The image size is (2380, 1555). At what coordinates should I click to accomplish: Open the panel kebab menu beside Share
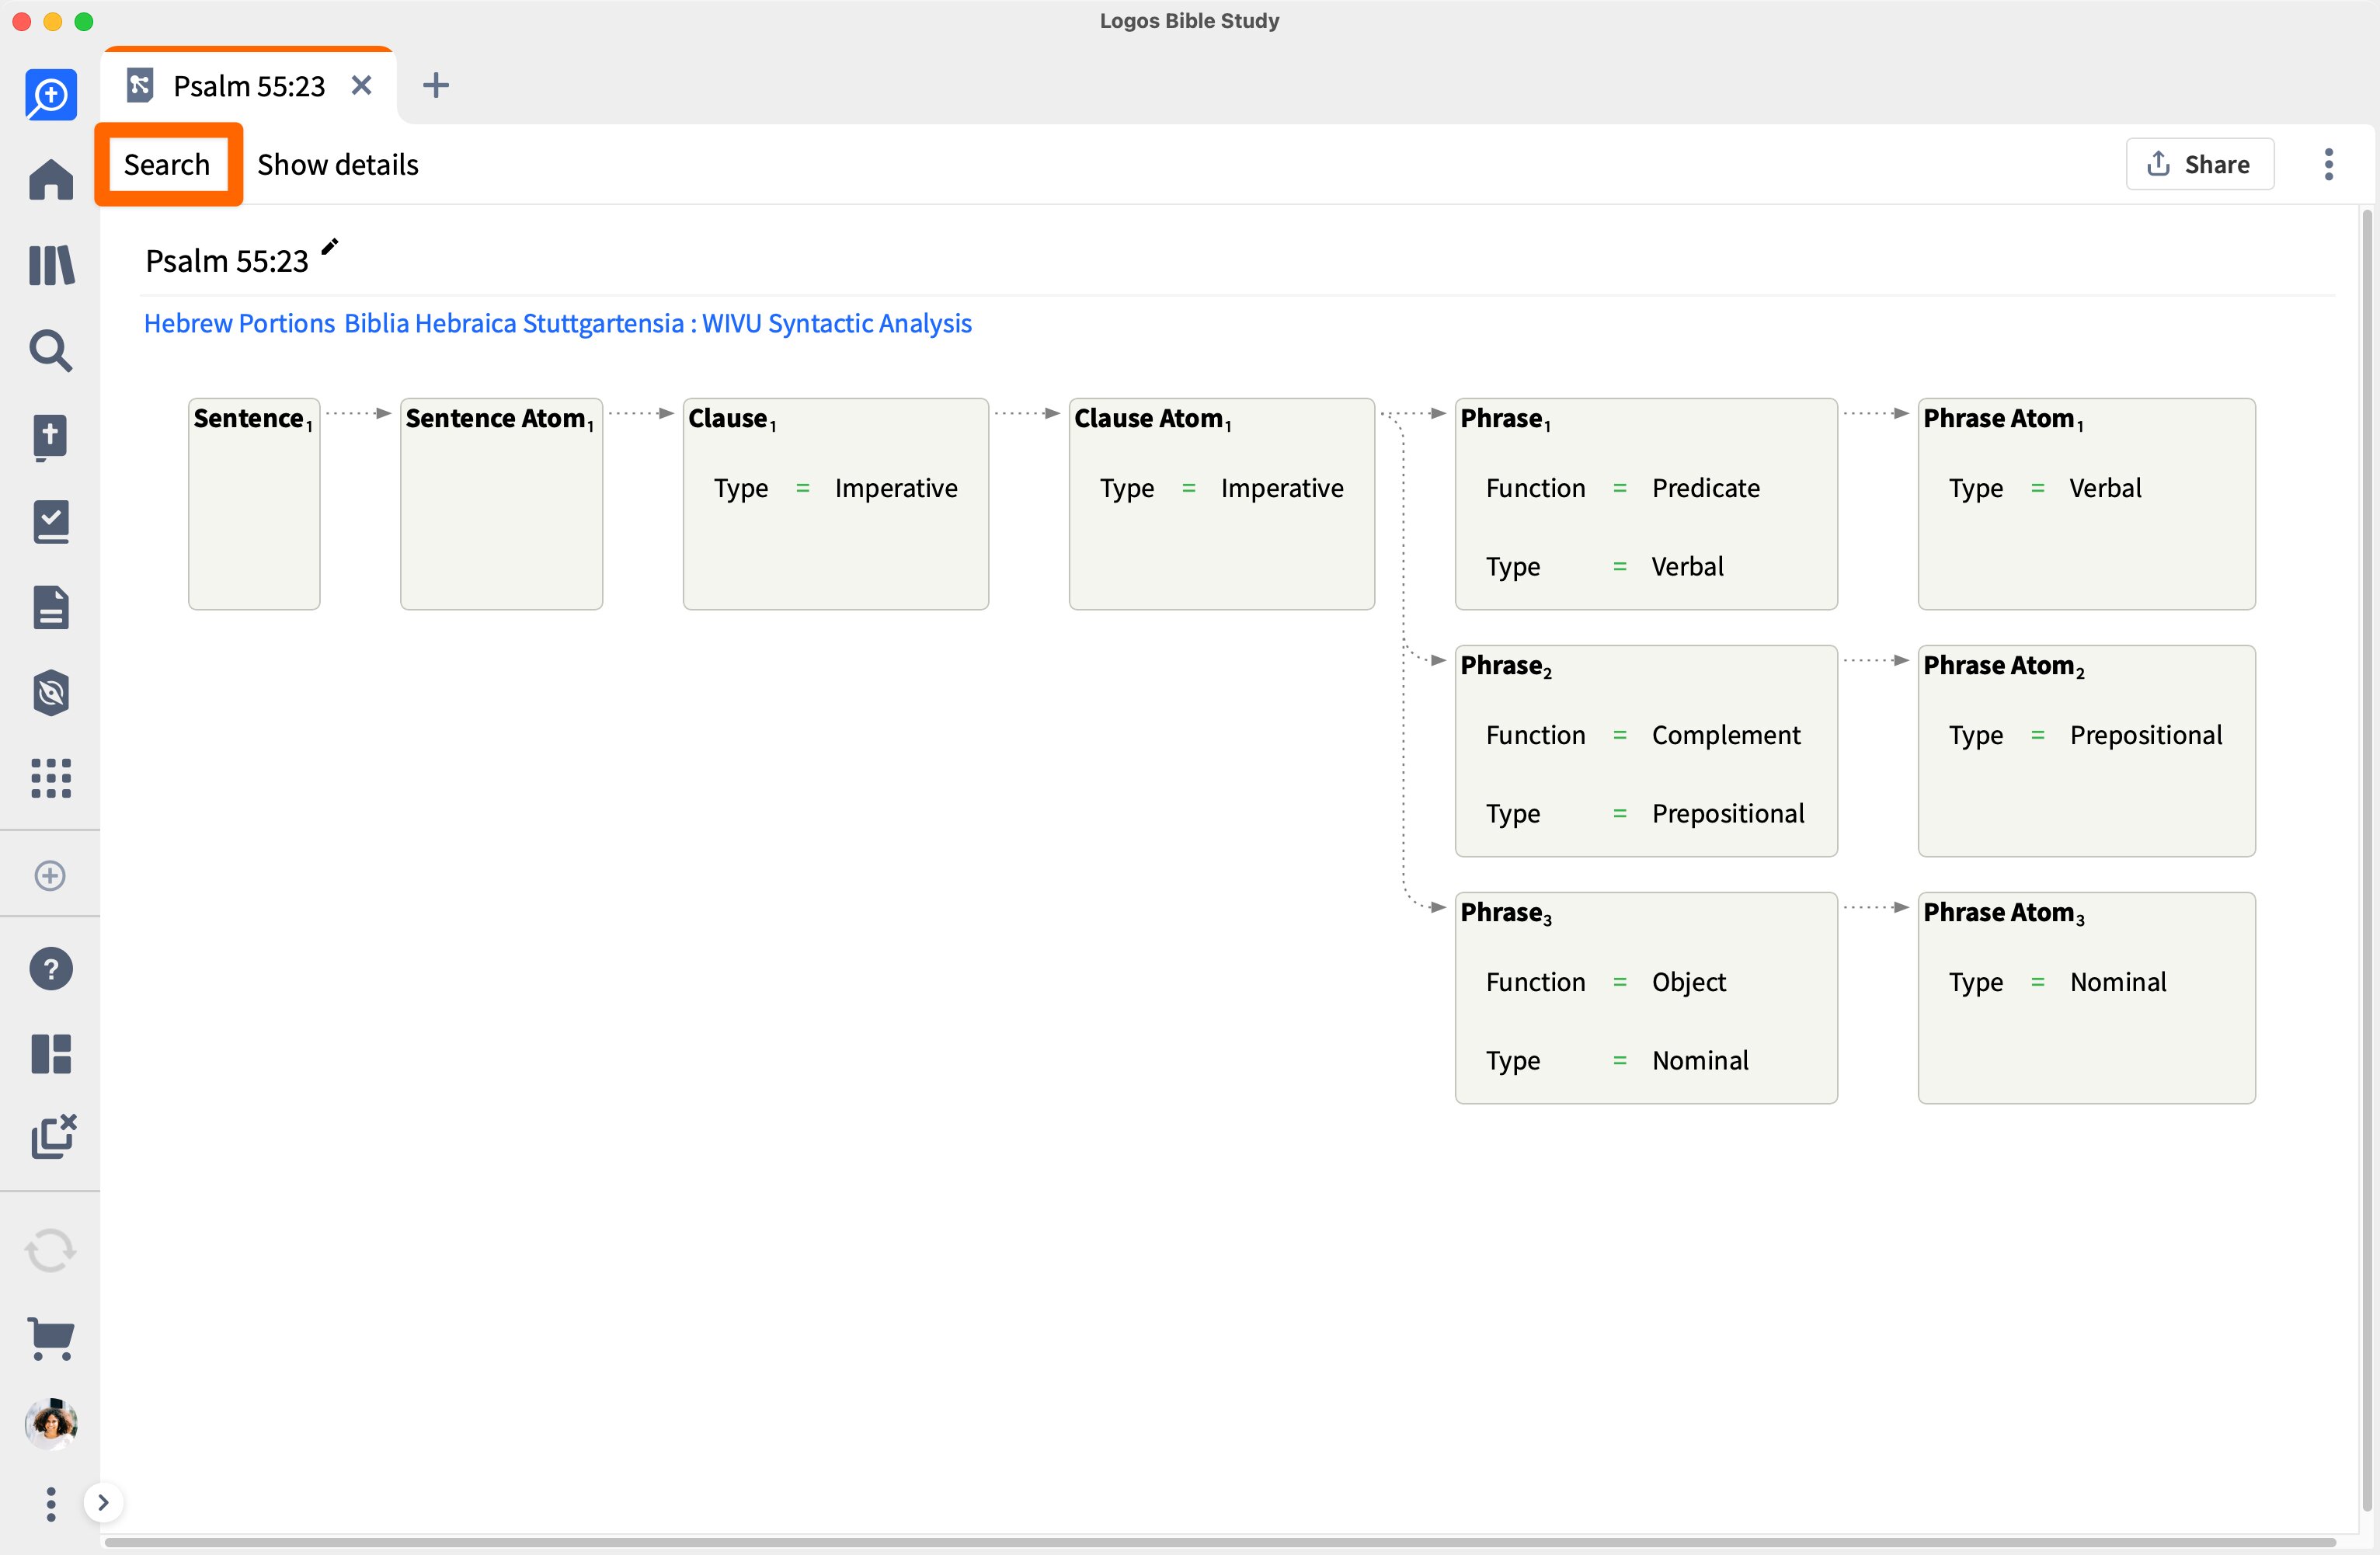coord(2329,164)
